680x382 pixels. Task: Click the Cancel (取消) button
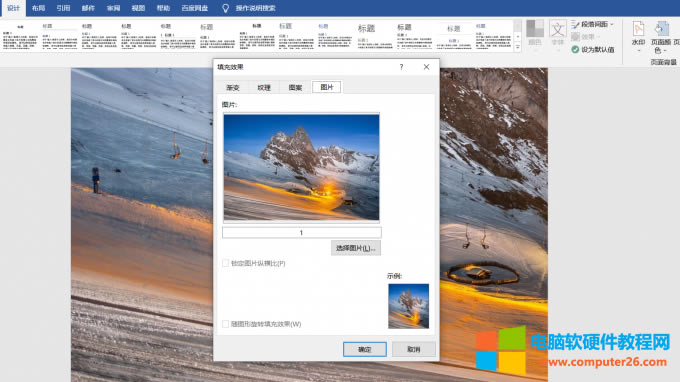coord(414,349)
